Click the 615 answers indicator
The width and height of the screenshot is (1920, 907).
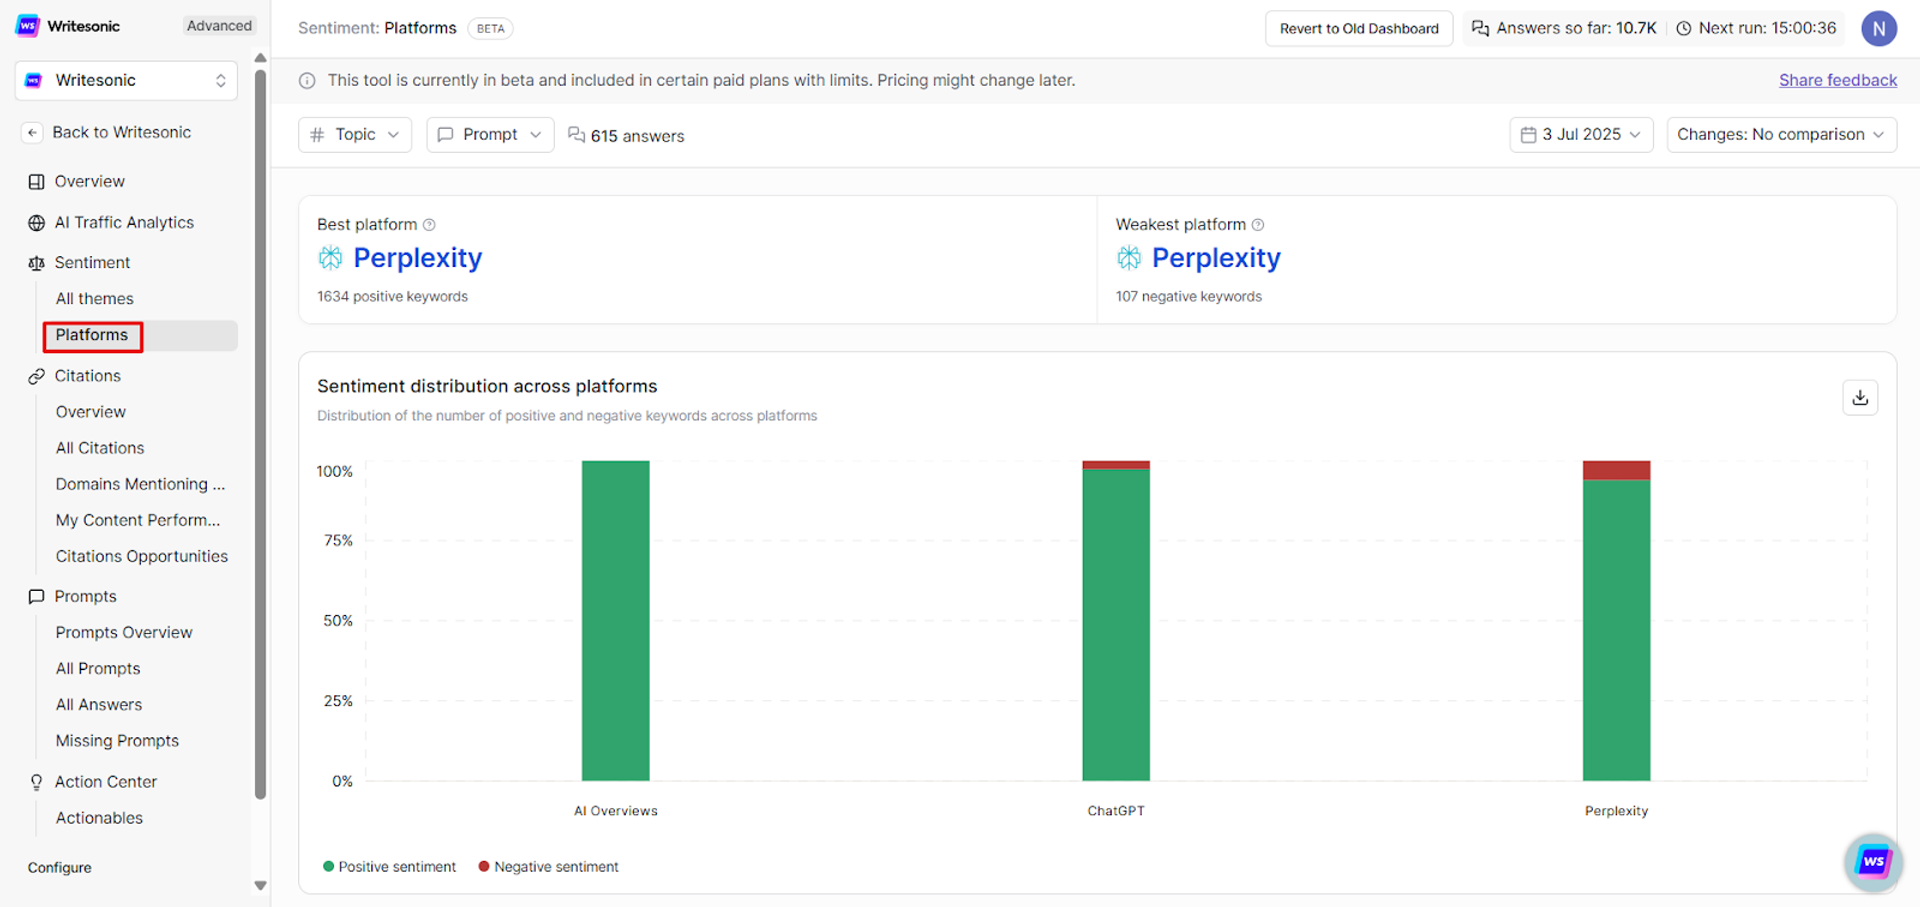tap(626, 135)
